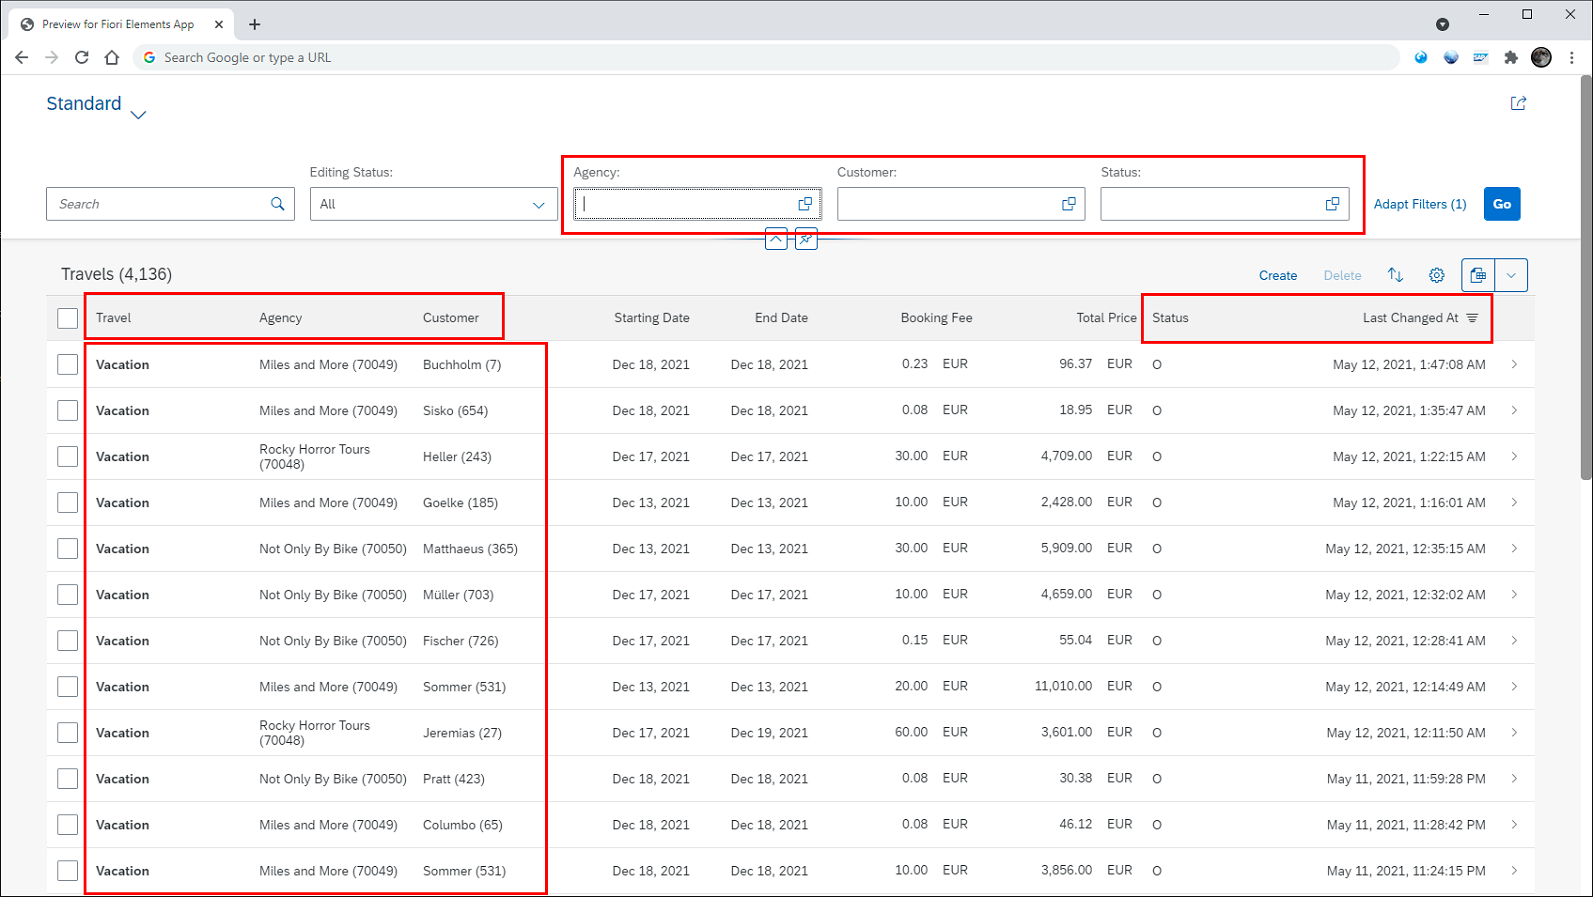This screenshot has height=897, width=1593.
Task: Select the Goelke (185) row checkbox
Action: [x=67, y=503]
